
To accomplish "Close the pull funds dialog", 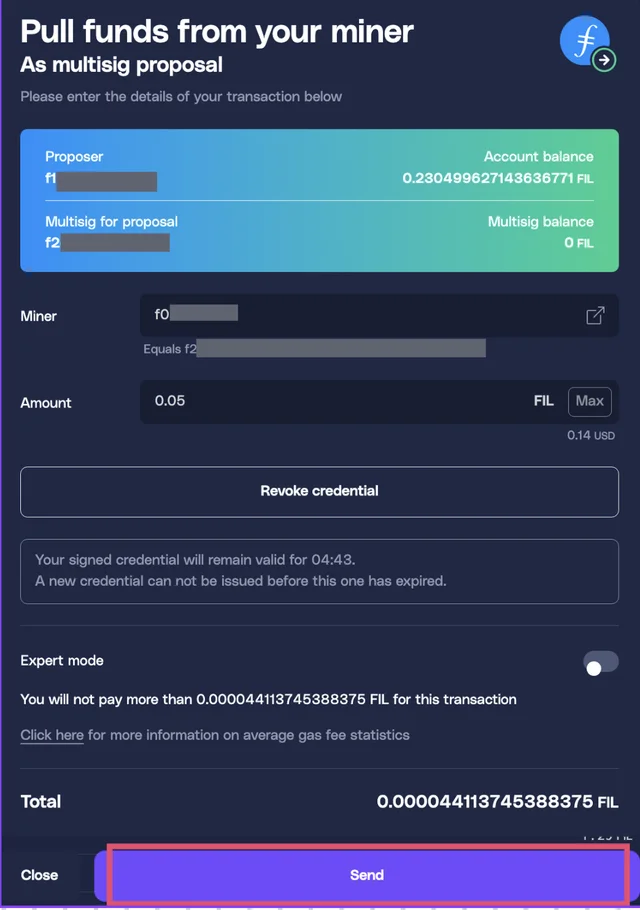I will point(40,875).
